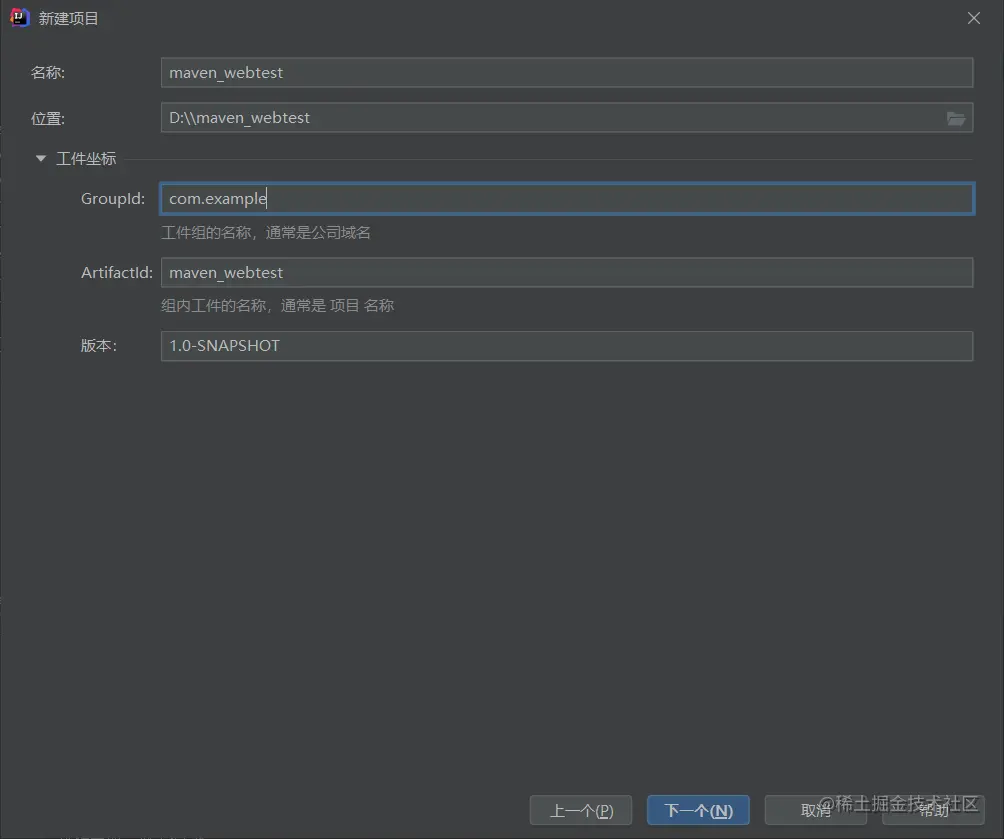The height and width of the screenshot is (839, 1004).
Task: Click hint text 工件组的名称，通常是公司域名
Action: pos(266,232)
